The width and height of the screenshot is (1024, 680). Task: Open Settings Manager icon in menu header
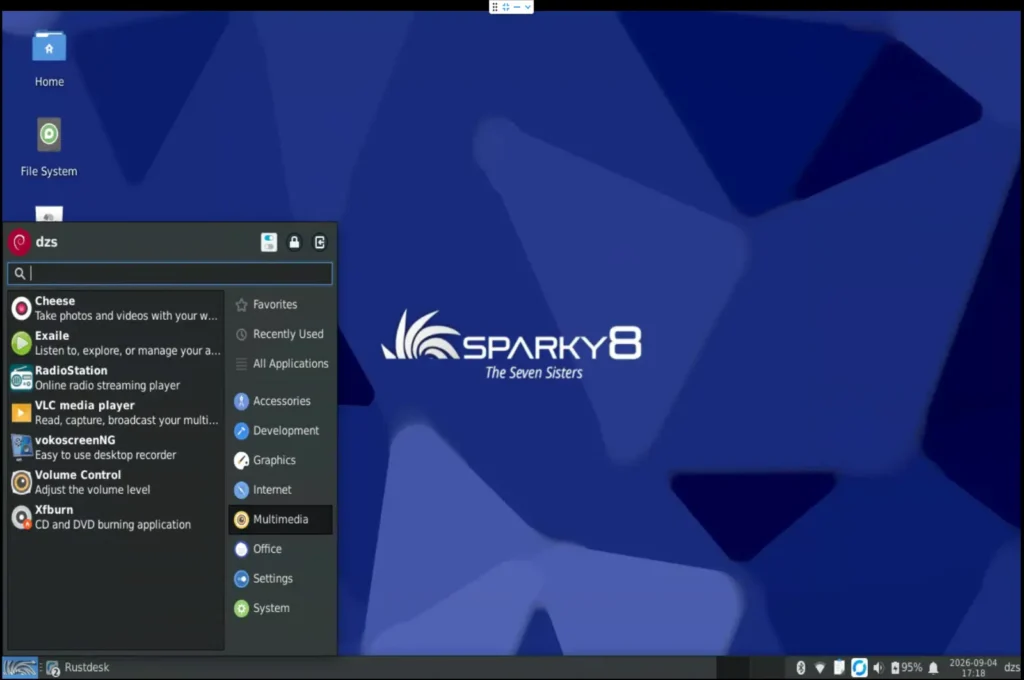point(268,242)
